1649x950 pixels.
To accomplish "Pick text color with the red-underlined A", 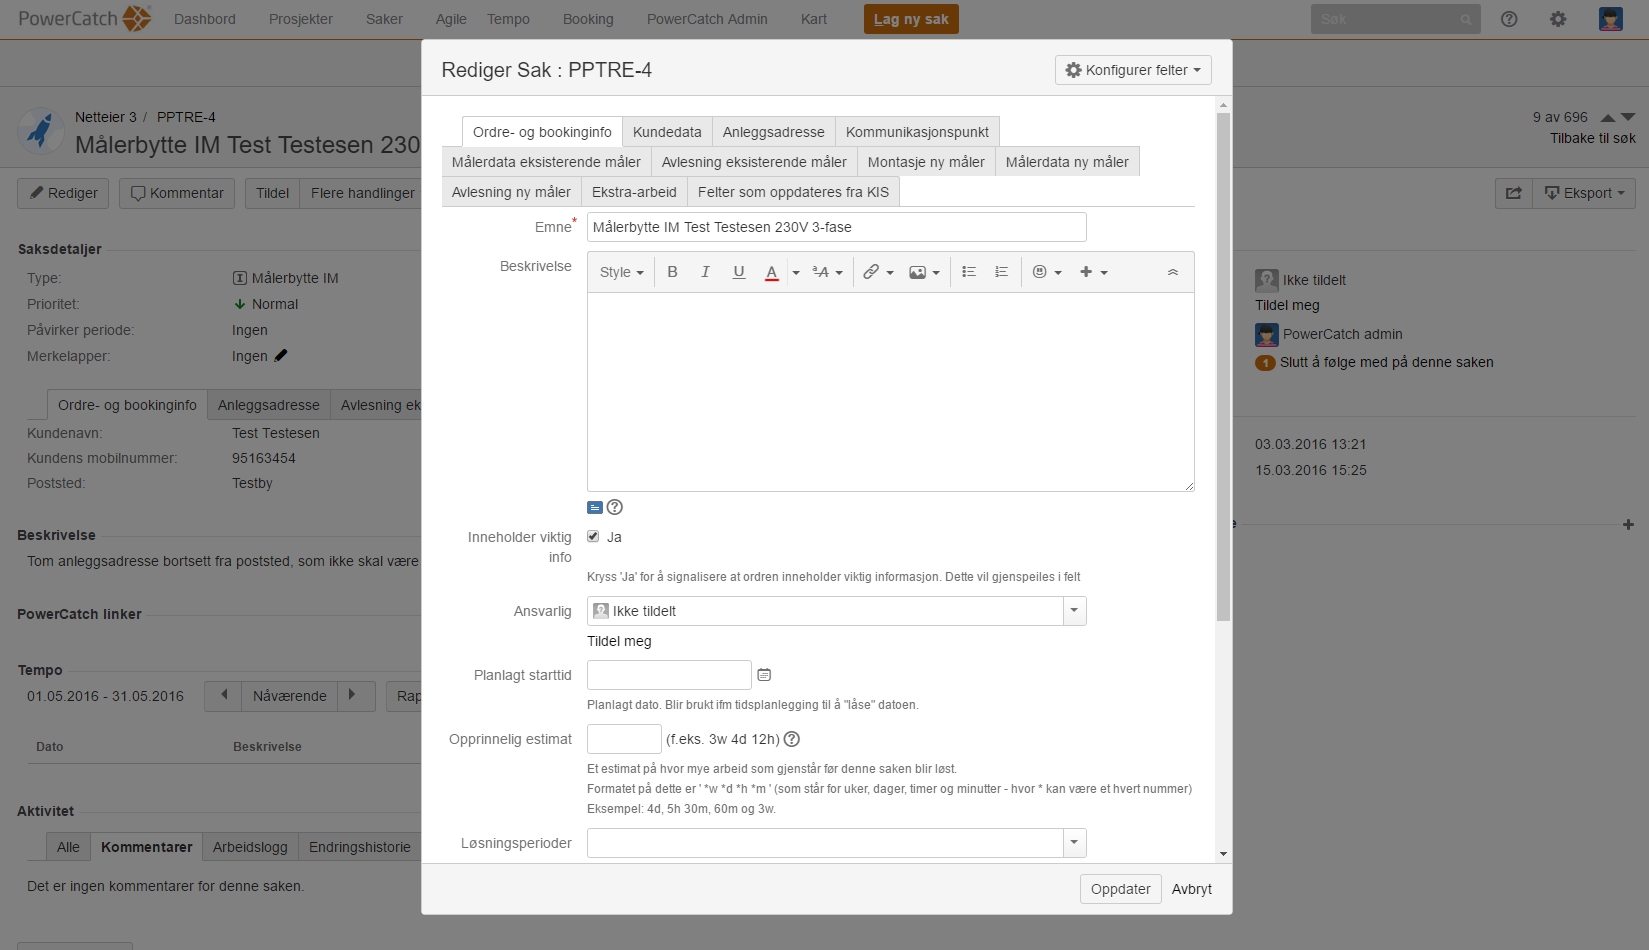I will click(771, 272).
